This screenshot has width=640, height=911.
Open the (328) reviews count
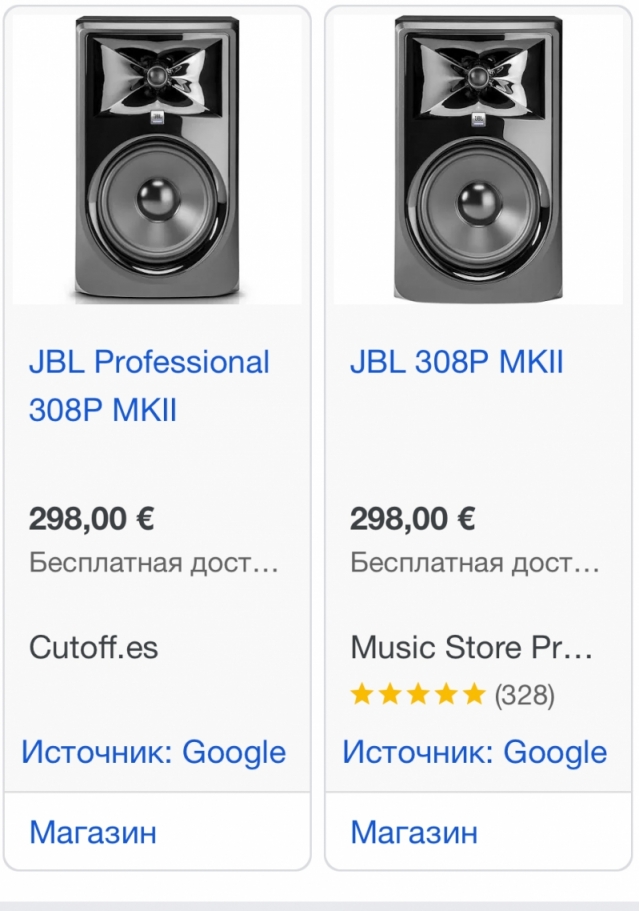click(524, 694)
